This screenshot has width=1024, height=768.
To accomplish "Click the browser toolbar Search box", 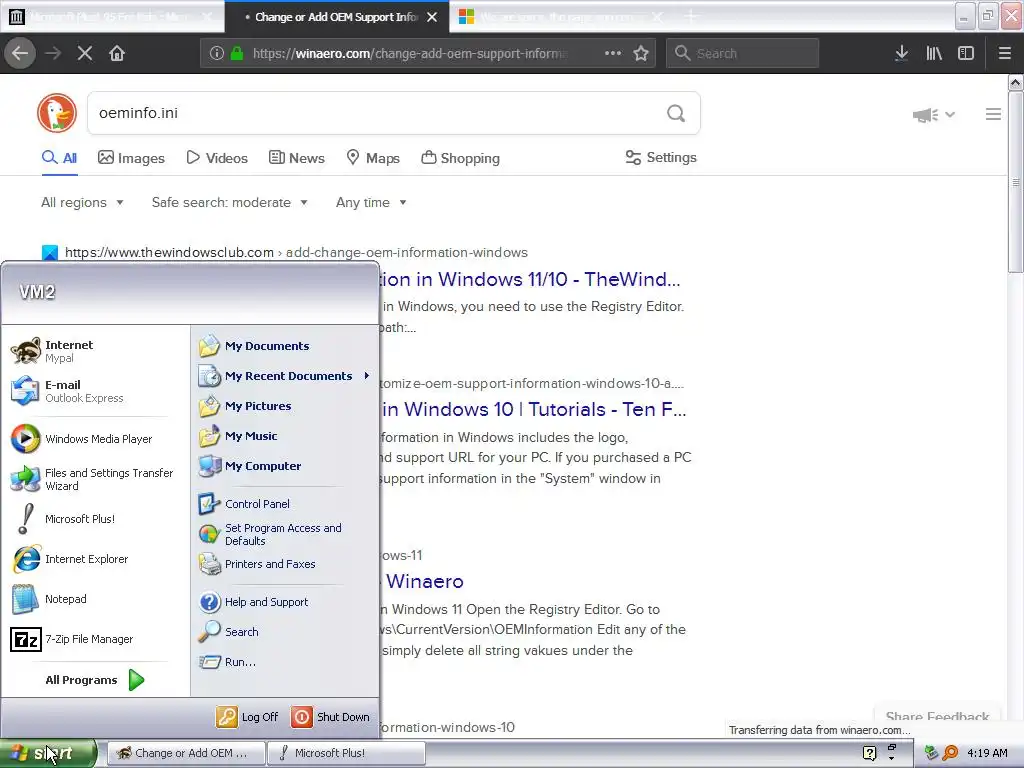I will (x=743, y=53).
